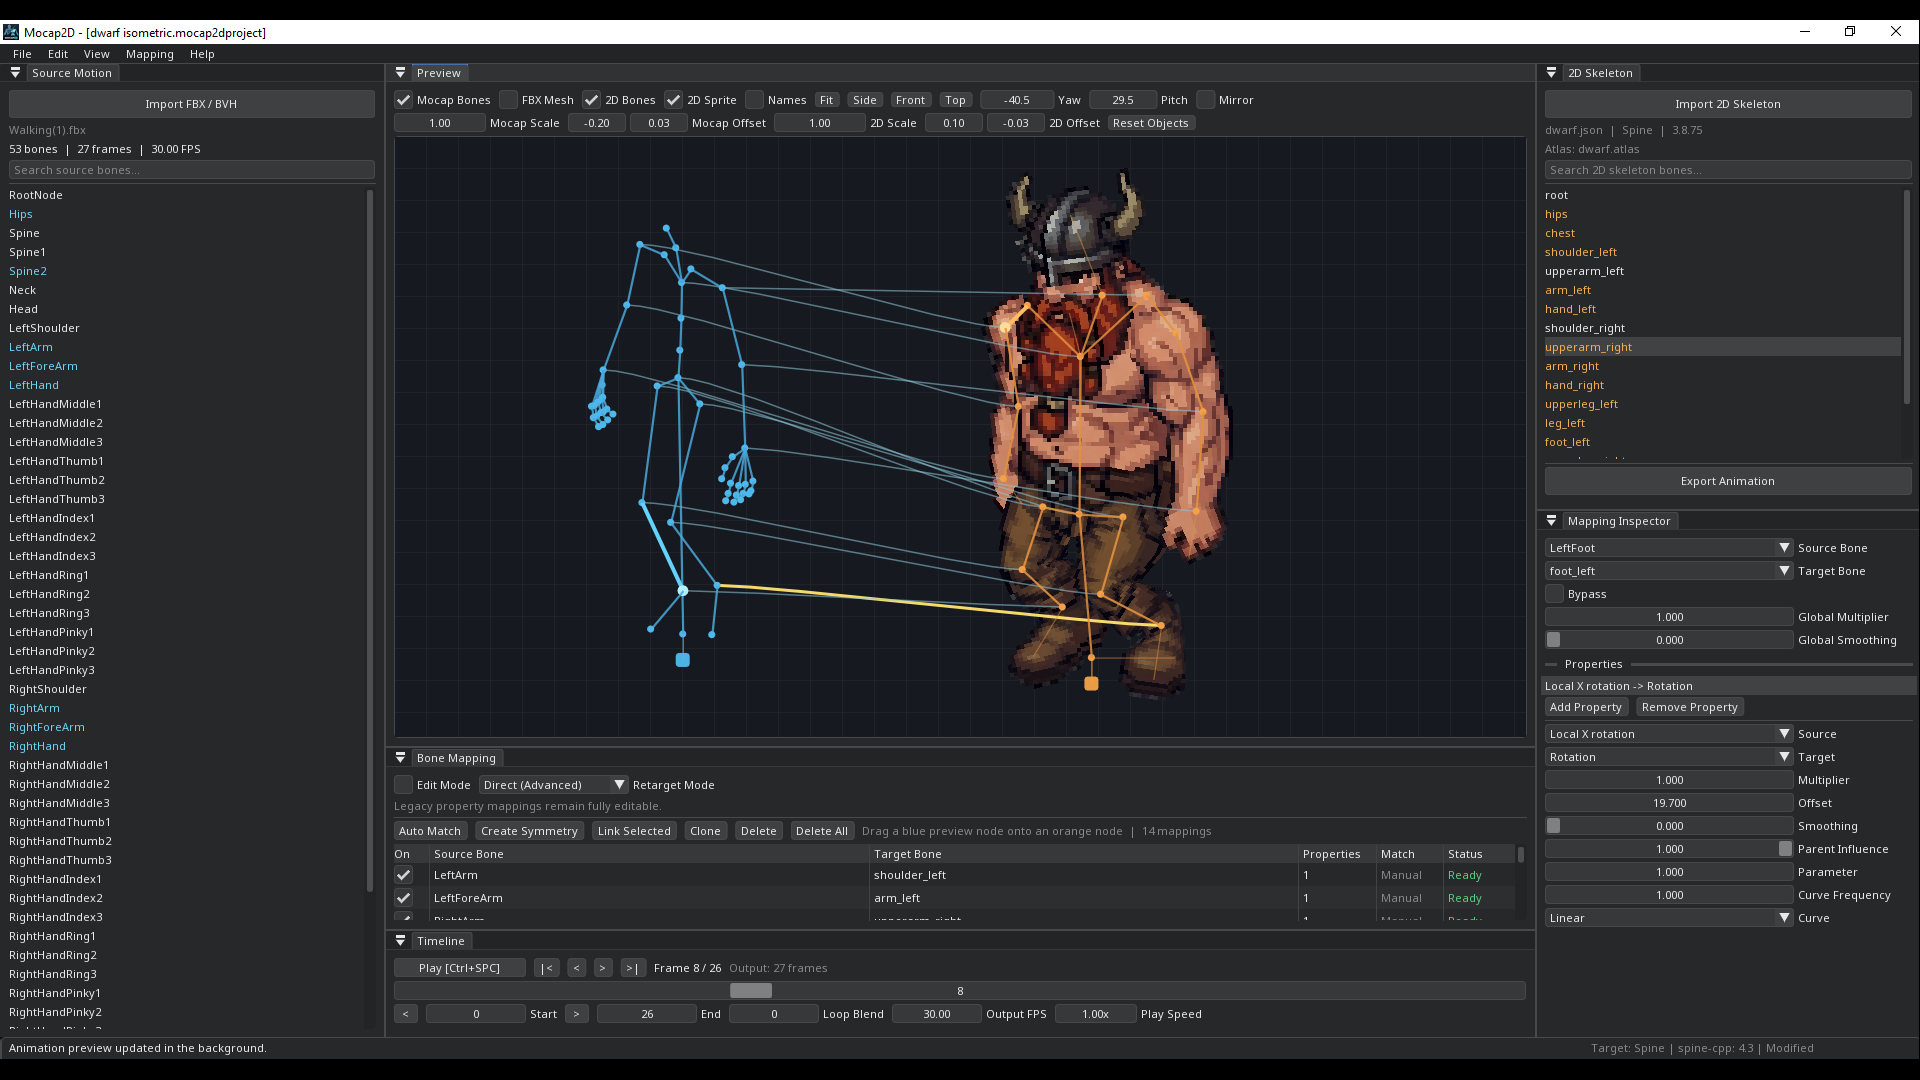Click the Output FPS field
1920x1080 pixels.
(936, 1014)
